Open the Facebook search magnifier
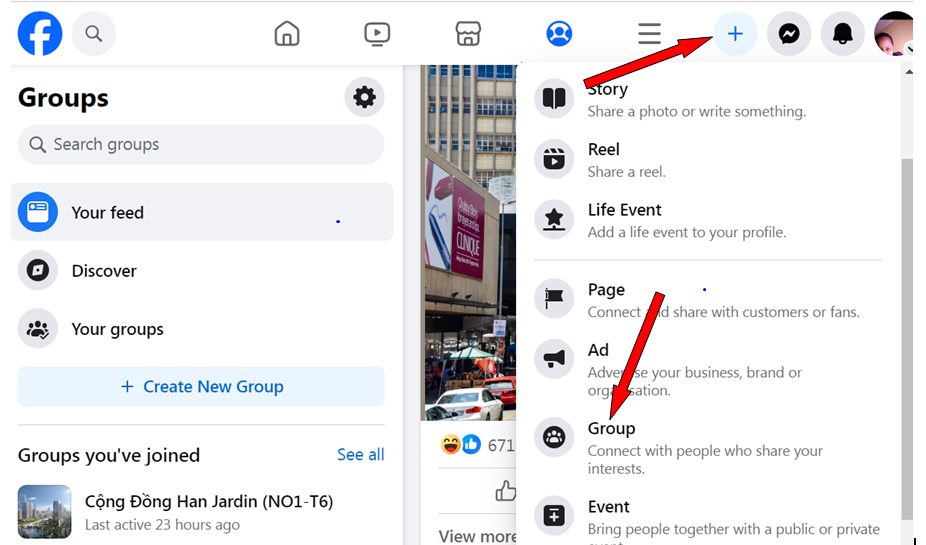Viewport: 926px width, 545px height. tap(94, 34)
